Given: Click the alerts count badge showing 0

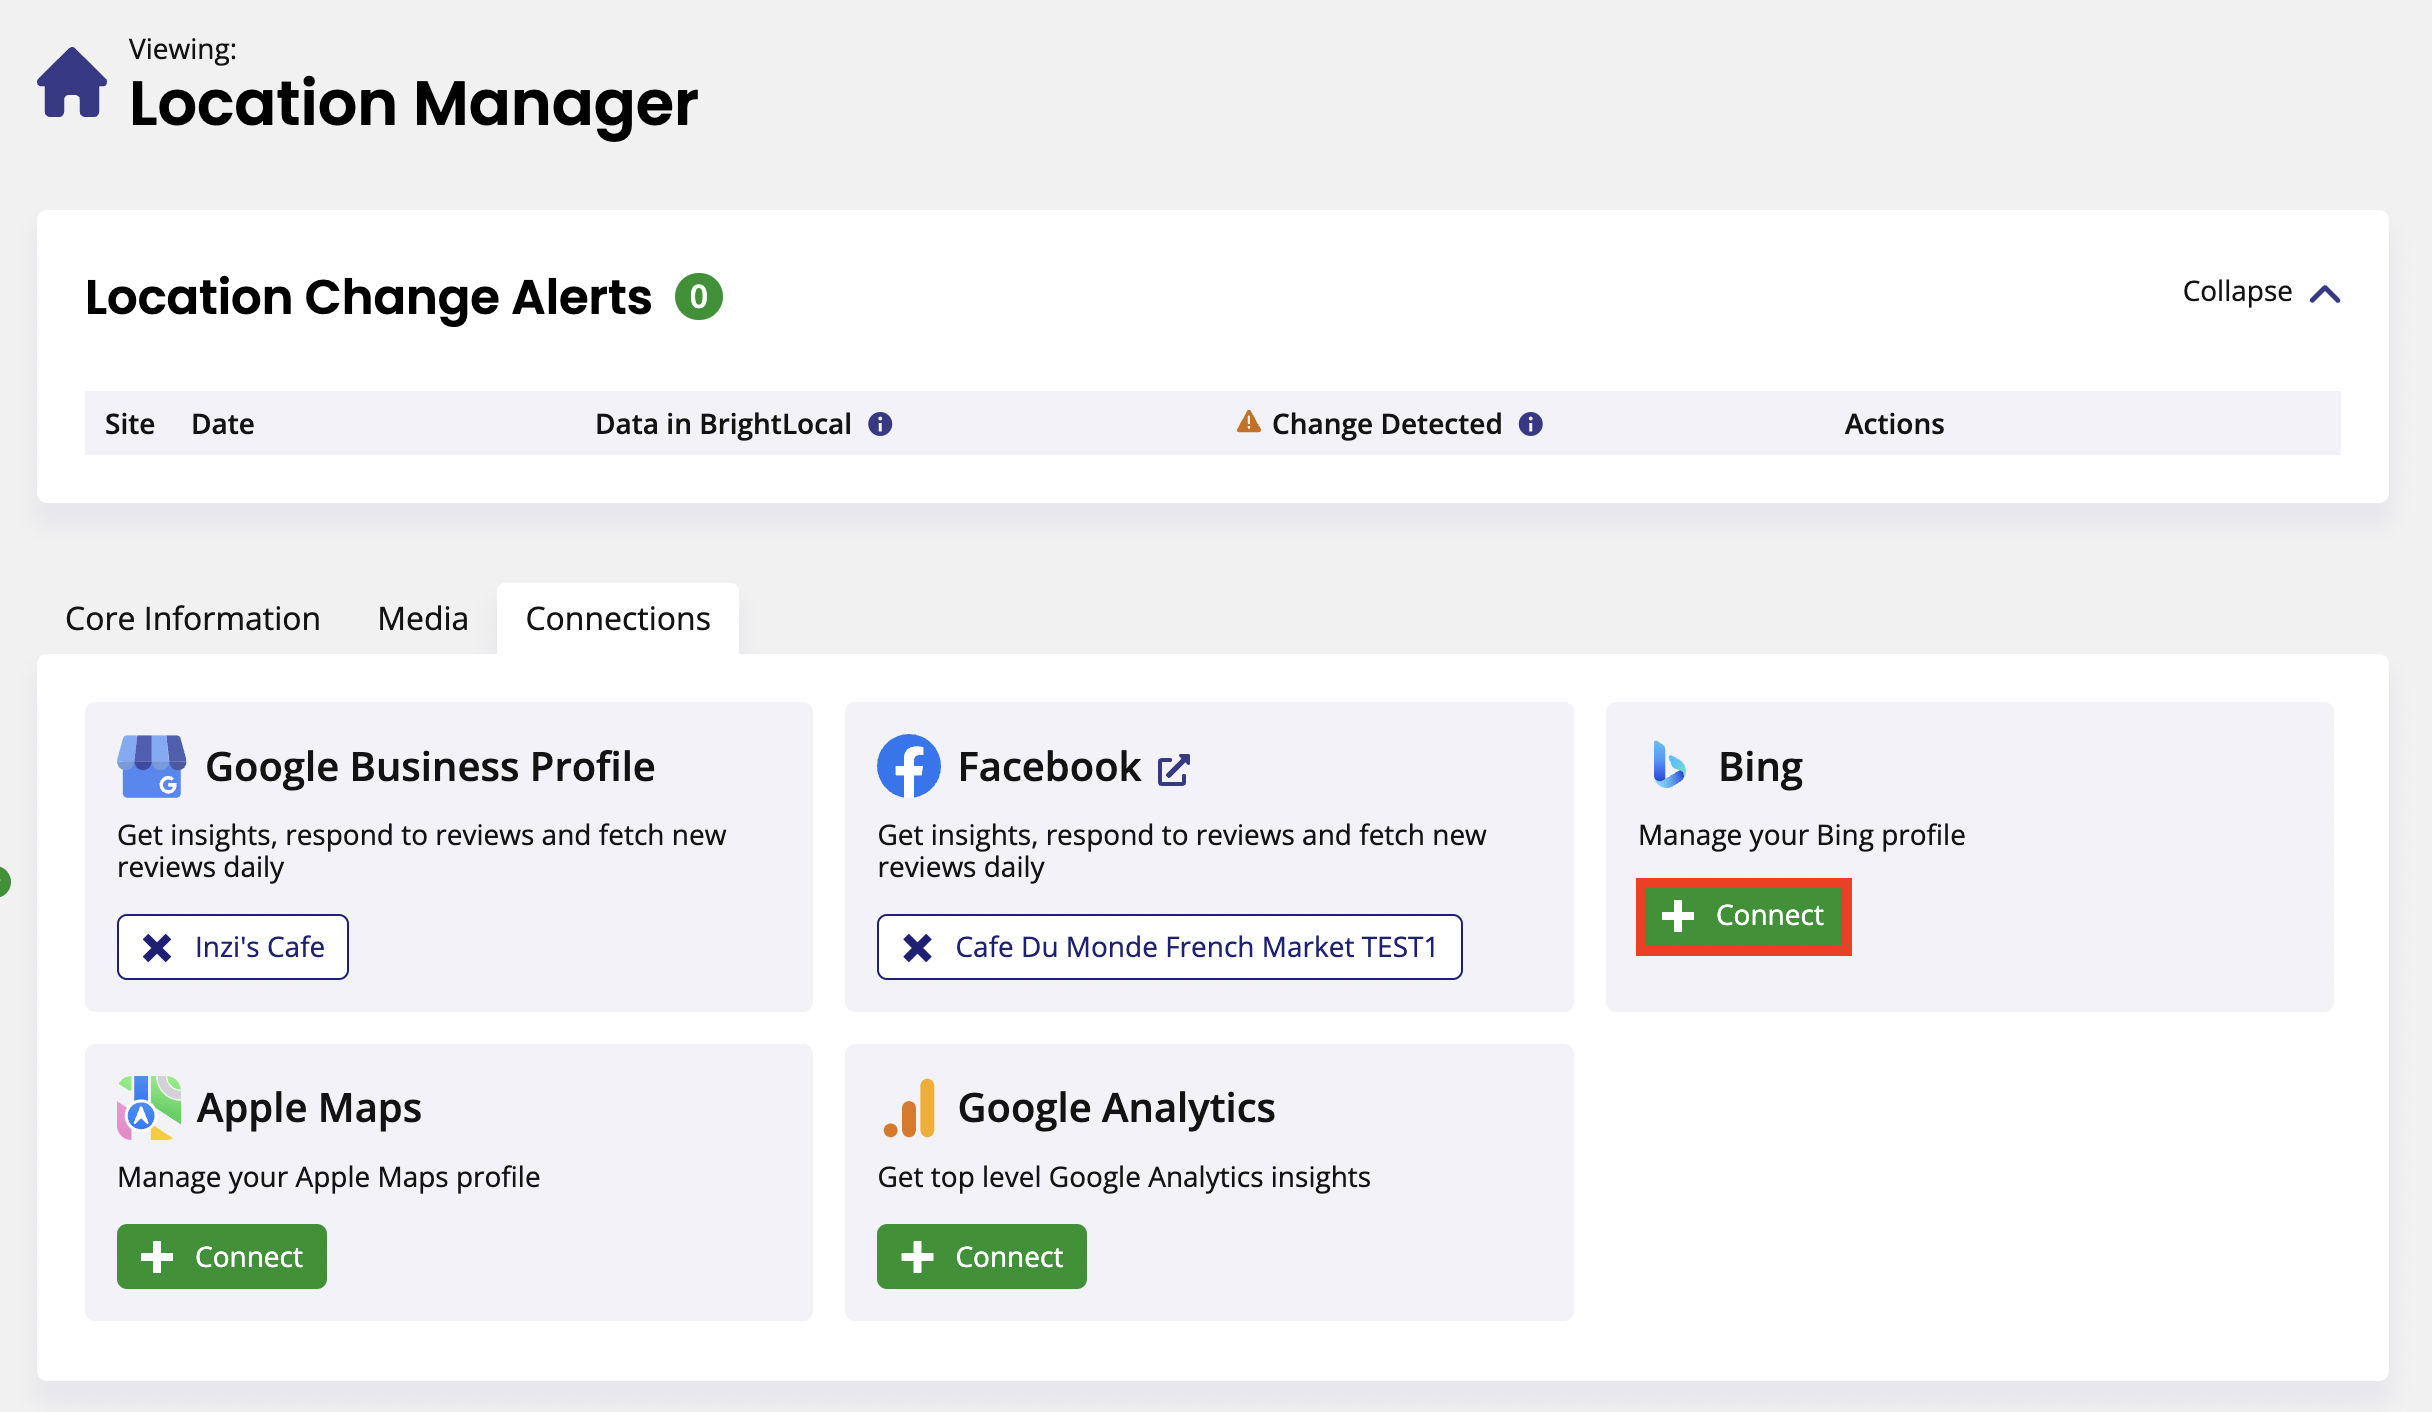Looking at the screenshot, I should click(699, 297).
